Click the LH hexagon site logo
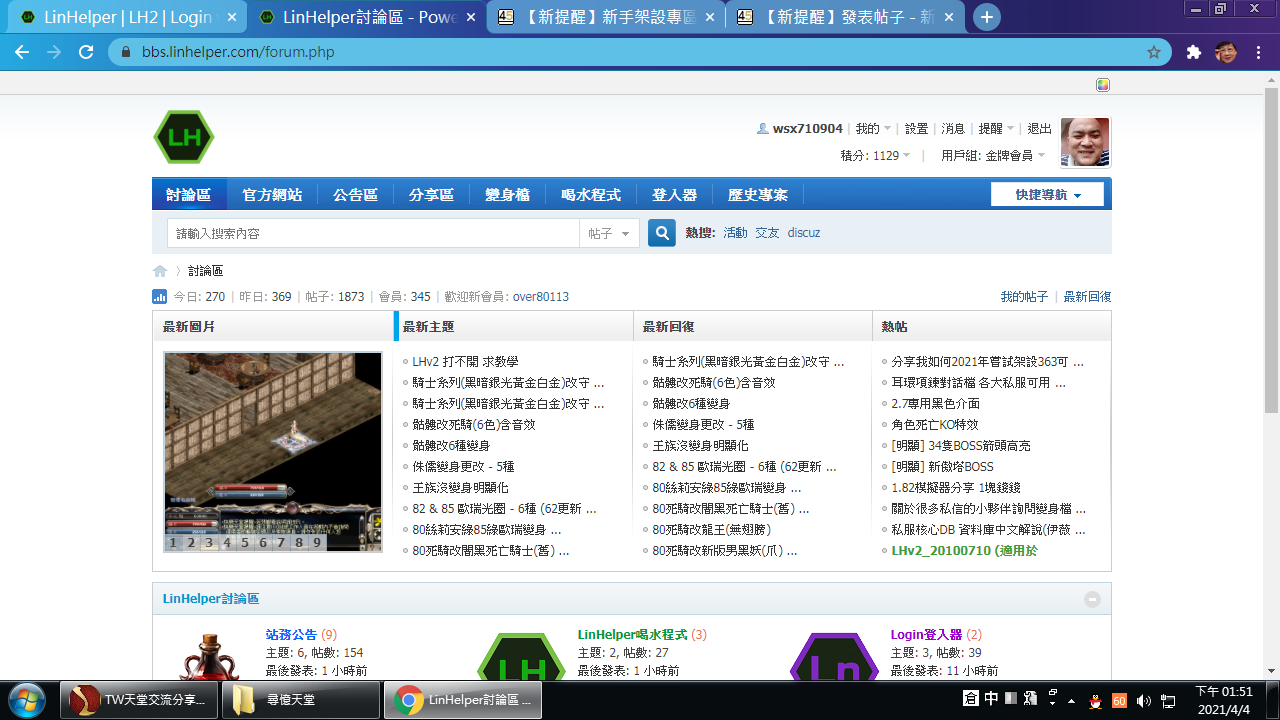This screenshot has width=1280, height=720. coord(184,137)
